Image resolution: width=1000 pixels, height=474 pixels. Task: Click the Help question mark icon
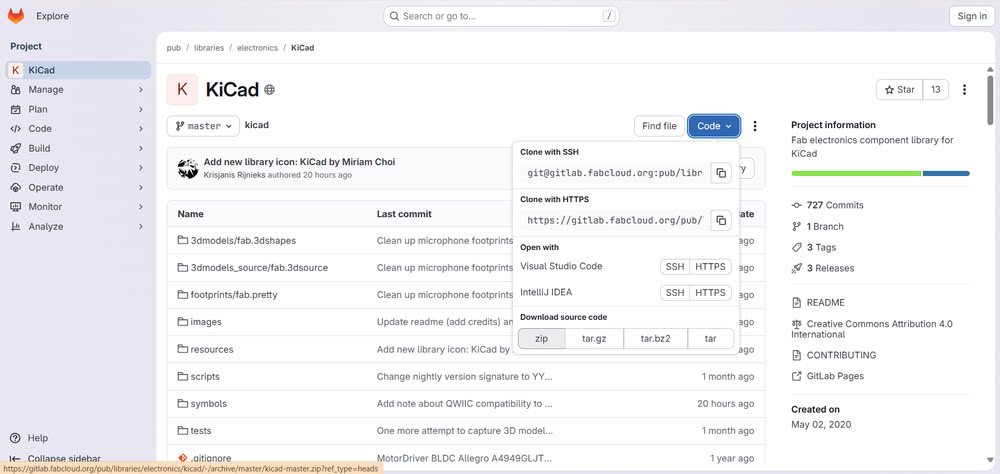click(15, 438)
